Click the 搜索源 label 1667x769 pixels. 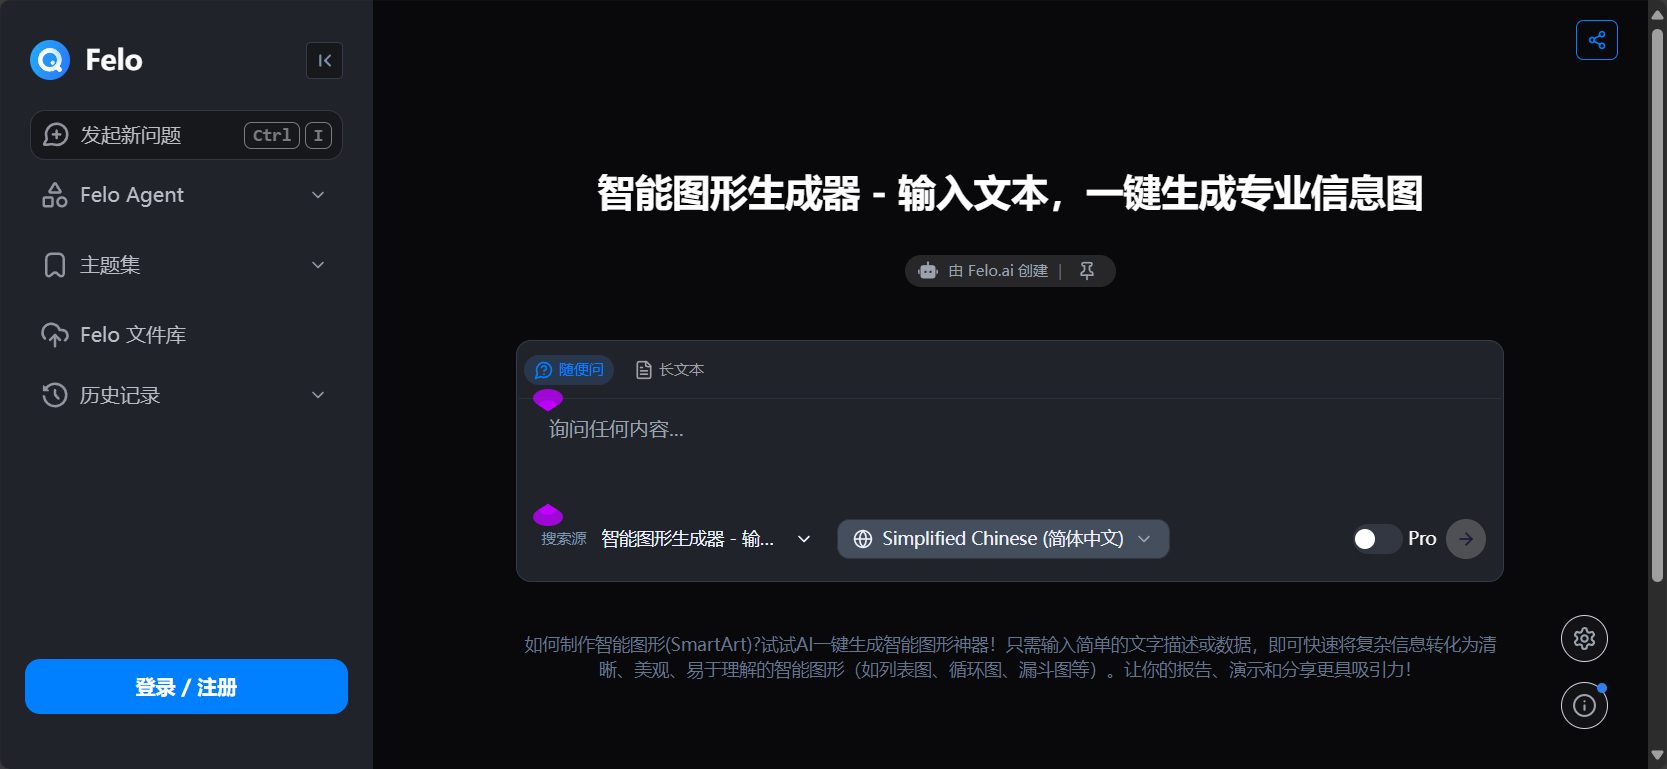564,539
